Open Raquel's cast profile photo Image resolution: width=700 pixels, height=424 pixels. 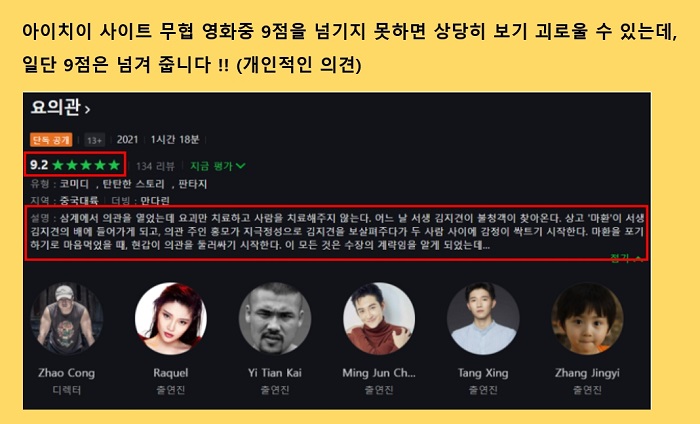click(171, 318)
